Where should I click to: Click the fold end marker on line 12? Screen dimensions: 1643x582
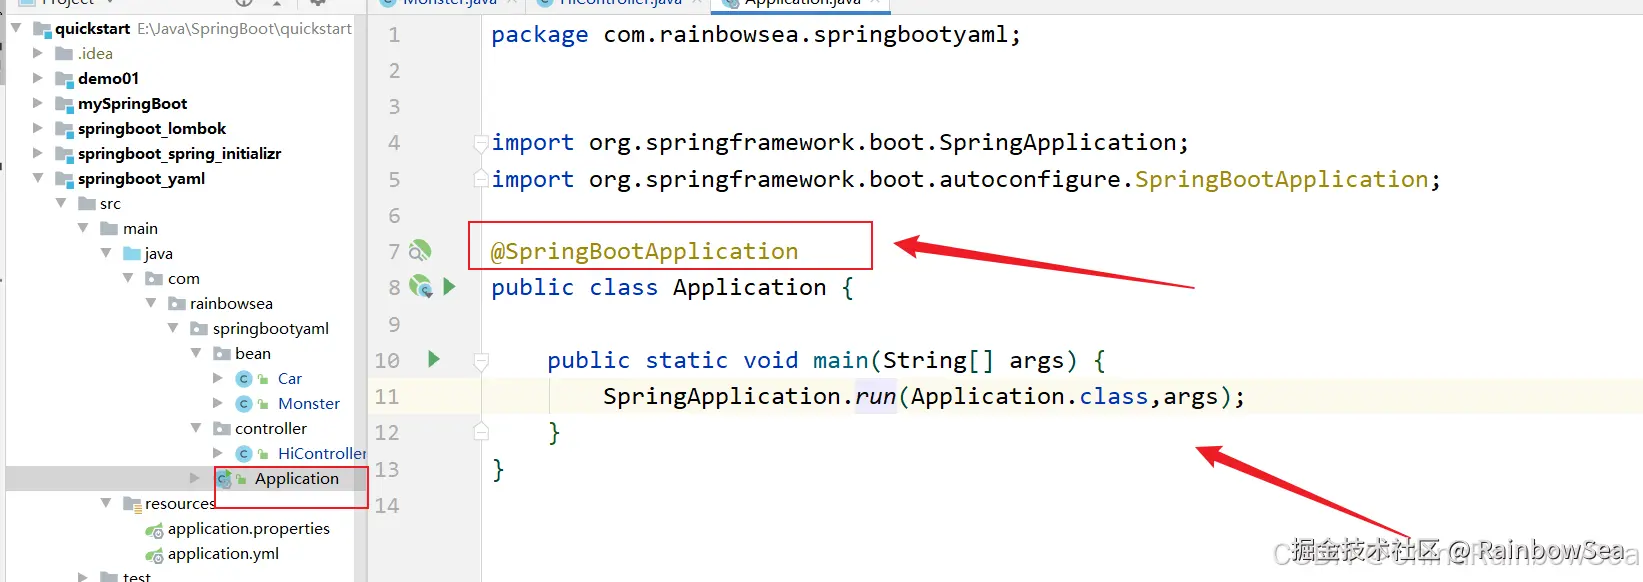(x=481, y=432)
